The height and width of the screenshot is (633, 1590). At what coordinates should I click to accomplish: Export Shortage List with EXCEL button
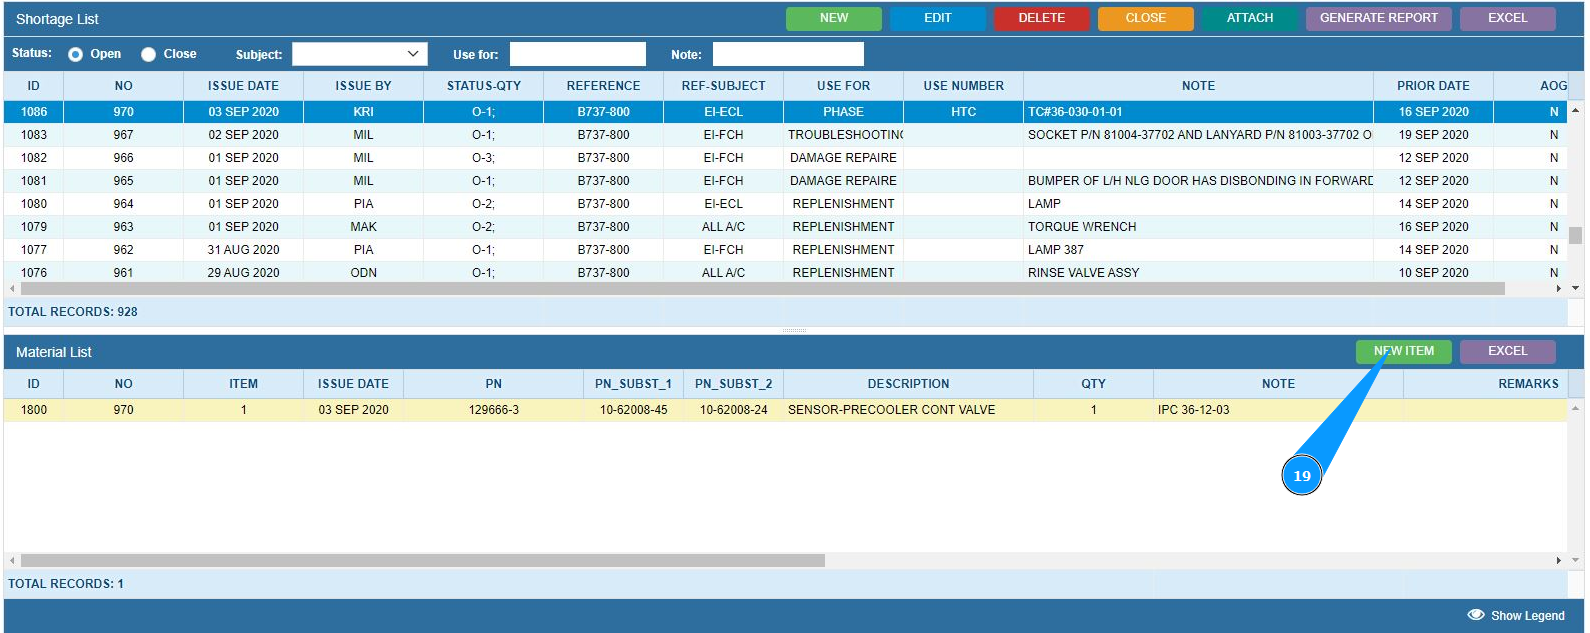(x=1507, y=18)
